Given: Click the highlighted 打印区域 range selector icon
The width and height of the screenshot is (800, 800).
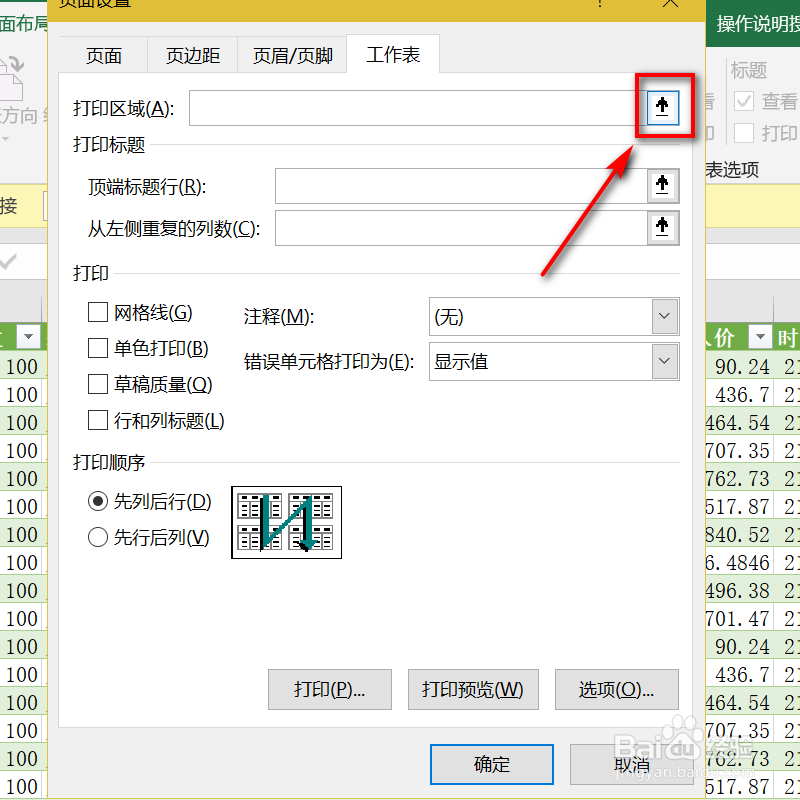Looking at the screenshot, I should click(662, 107).
